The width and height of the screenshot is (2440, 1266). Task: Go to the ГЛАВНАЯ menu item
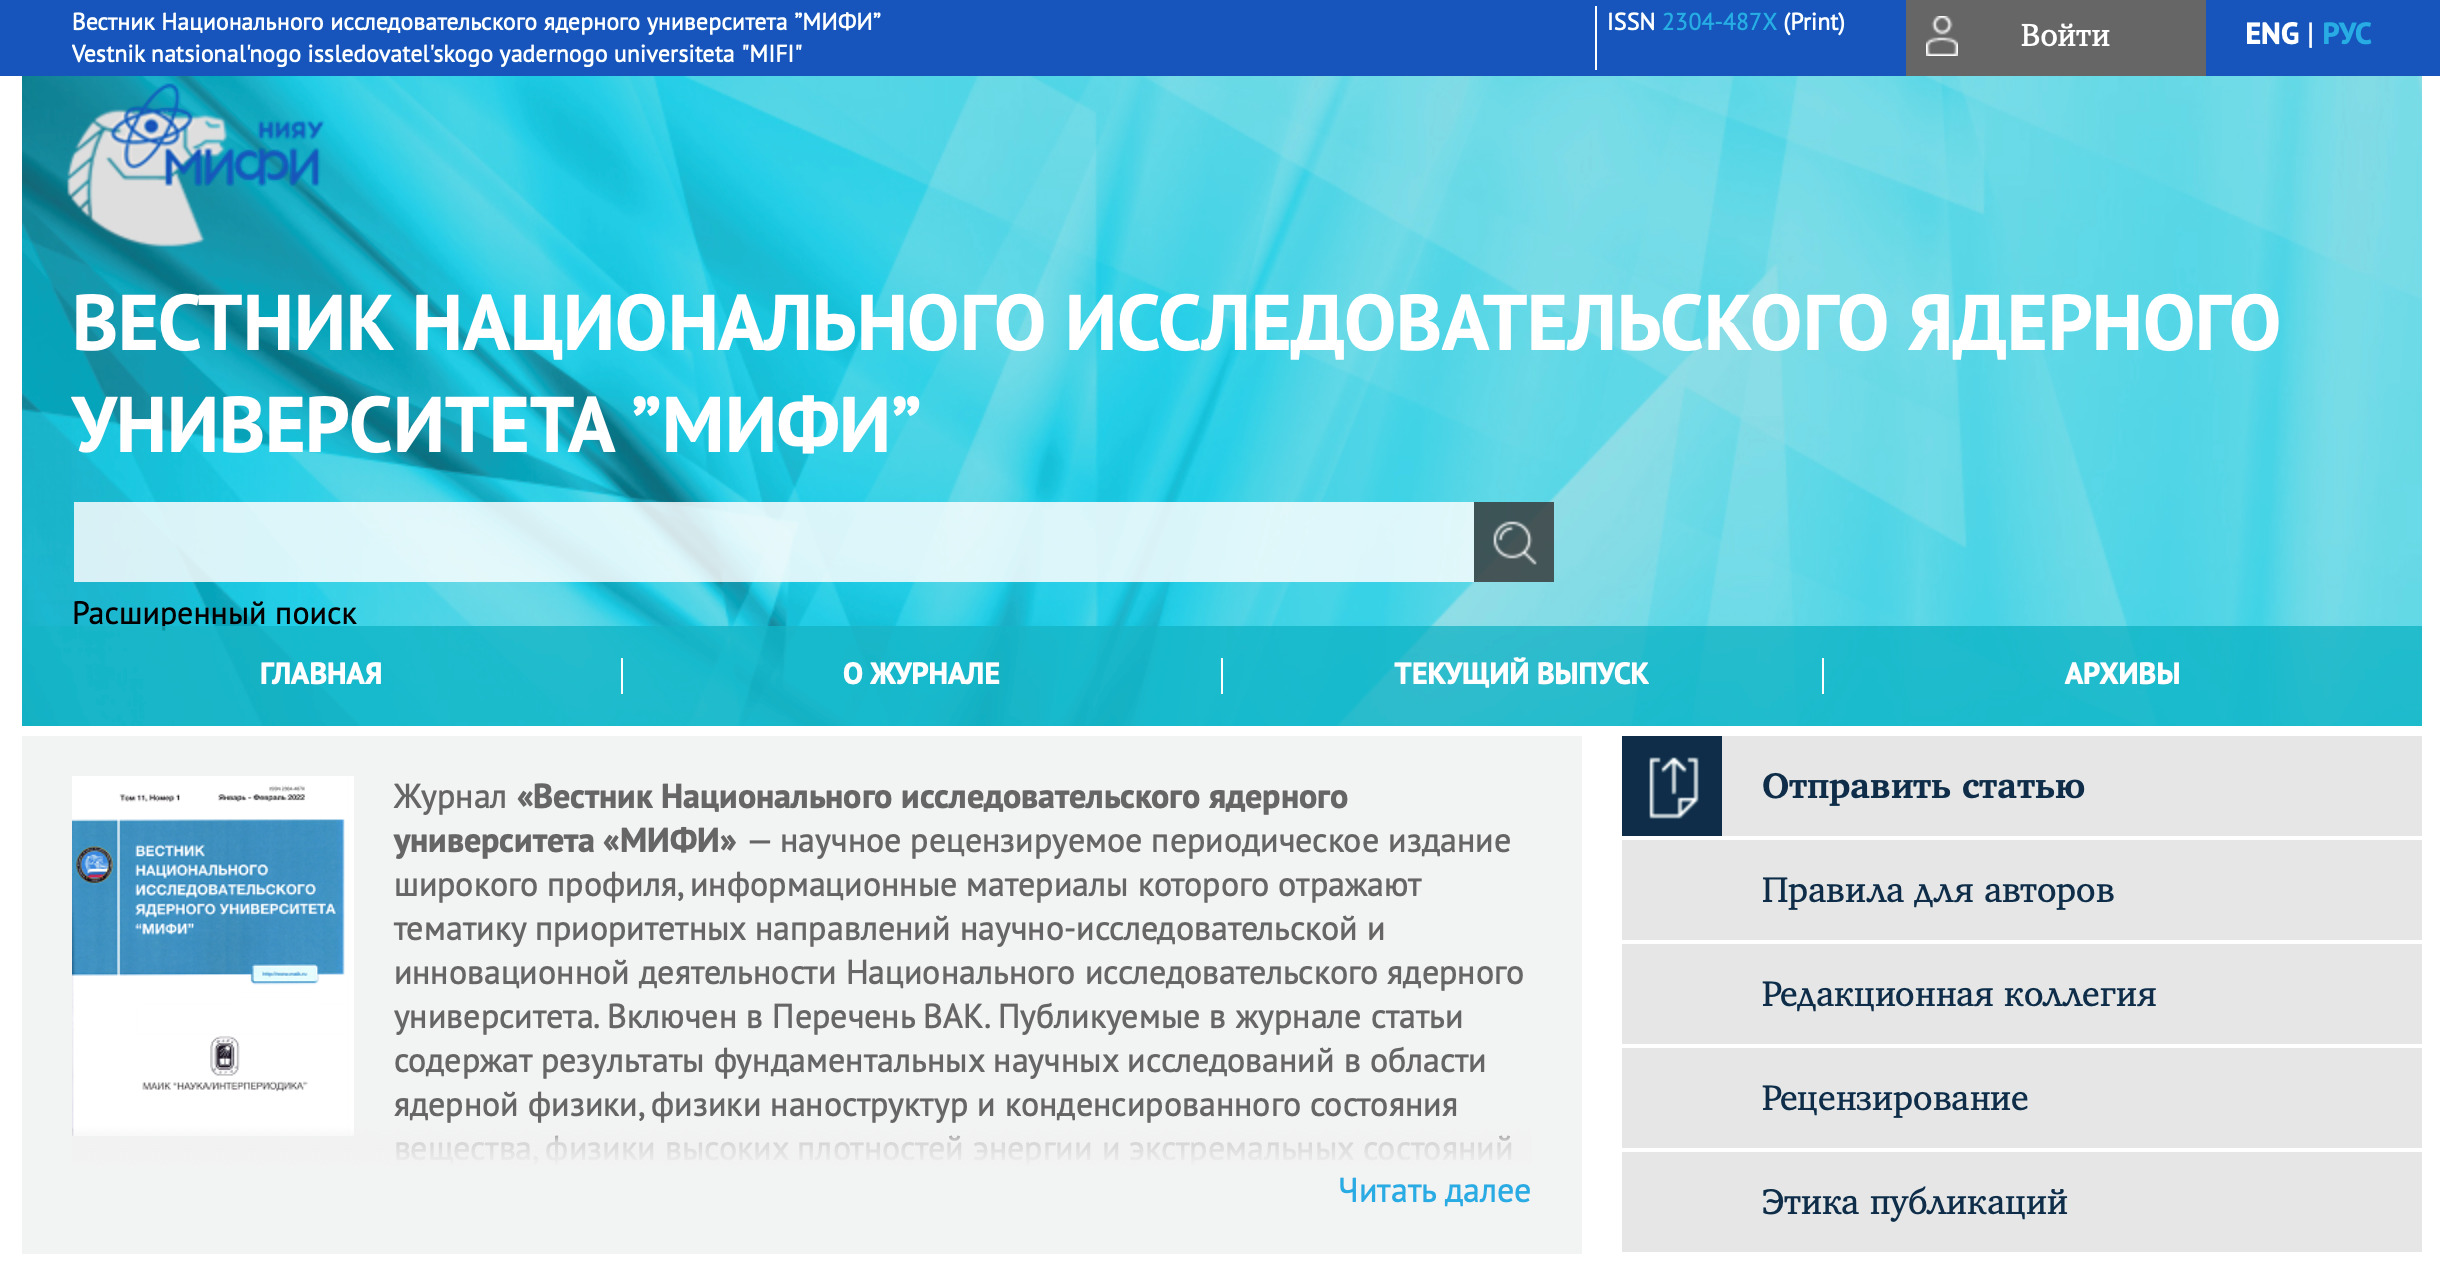click(321, 674)
